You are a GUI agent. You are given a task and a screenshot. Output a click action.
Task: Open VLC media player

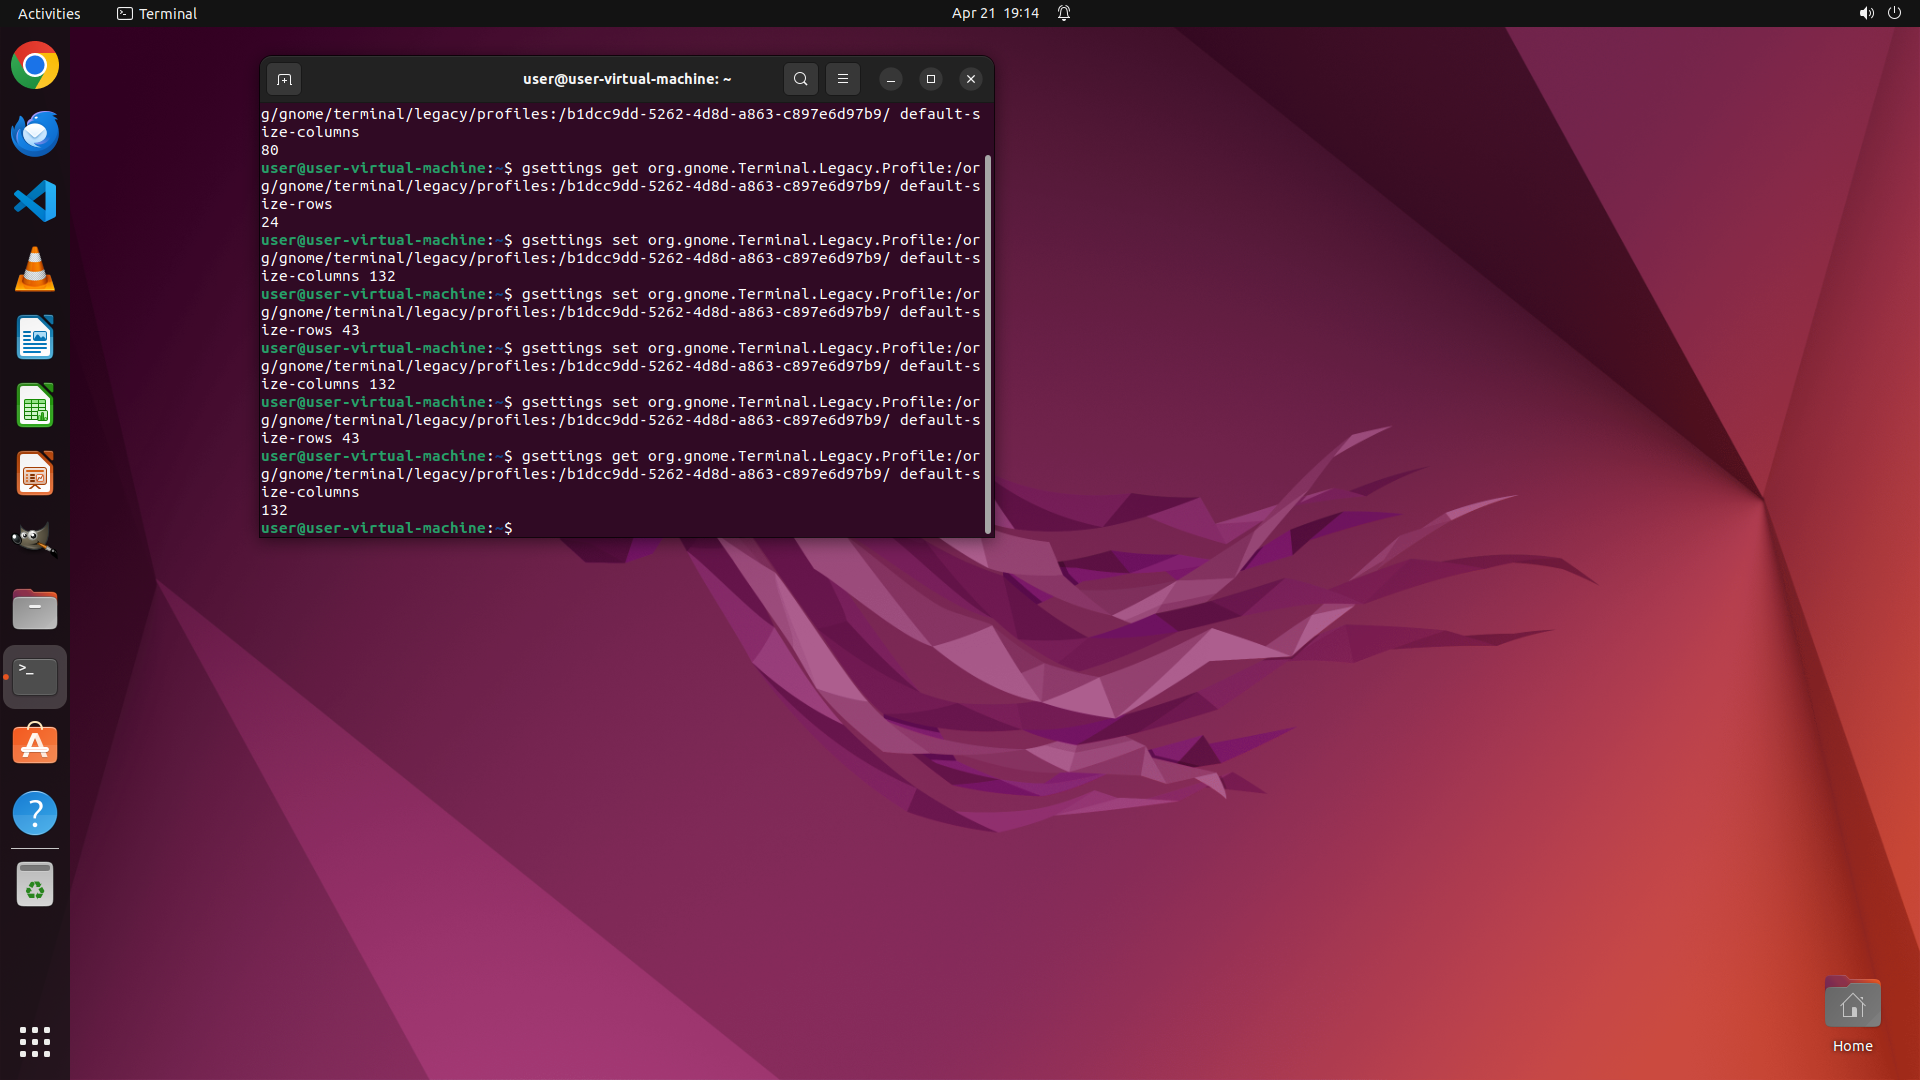click(35, 270)
